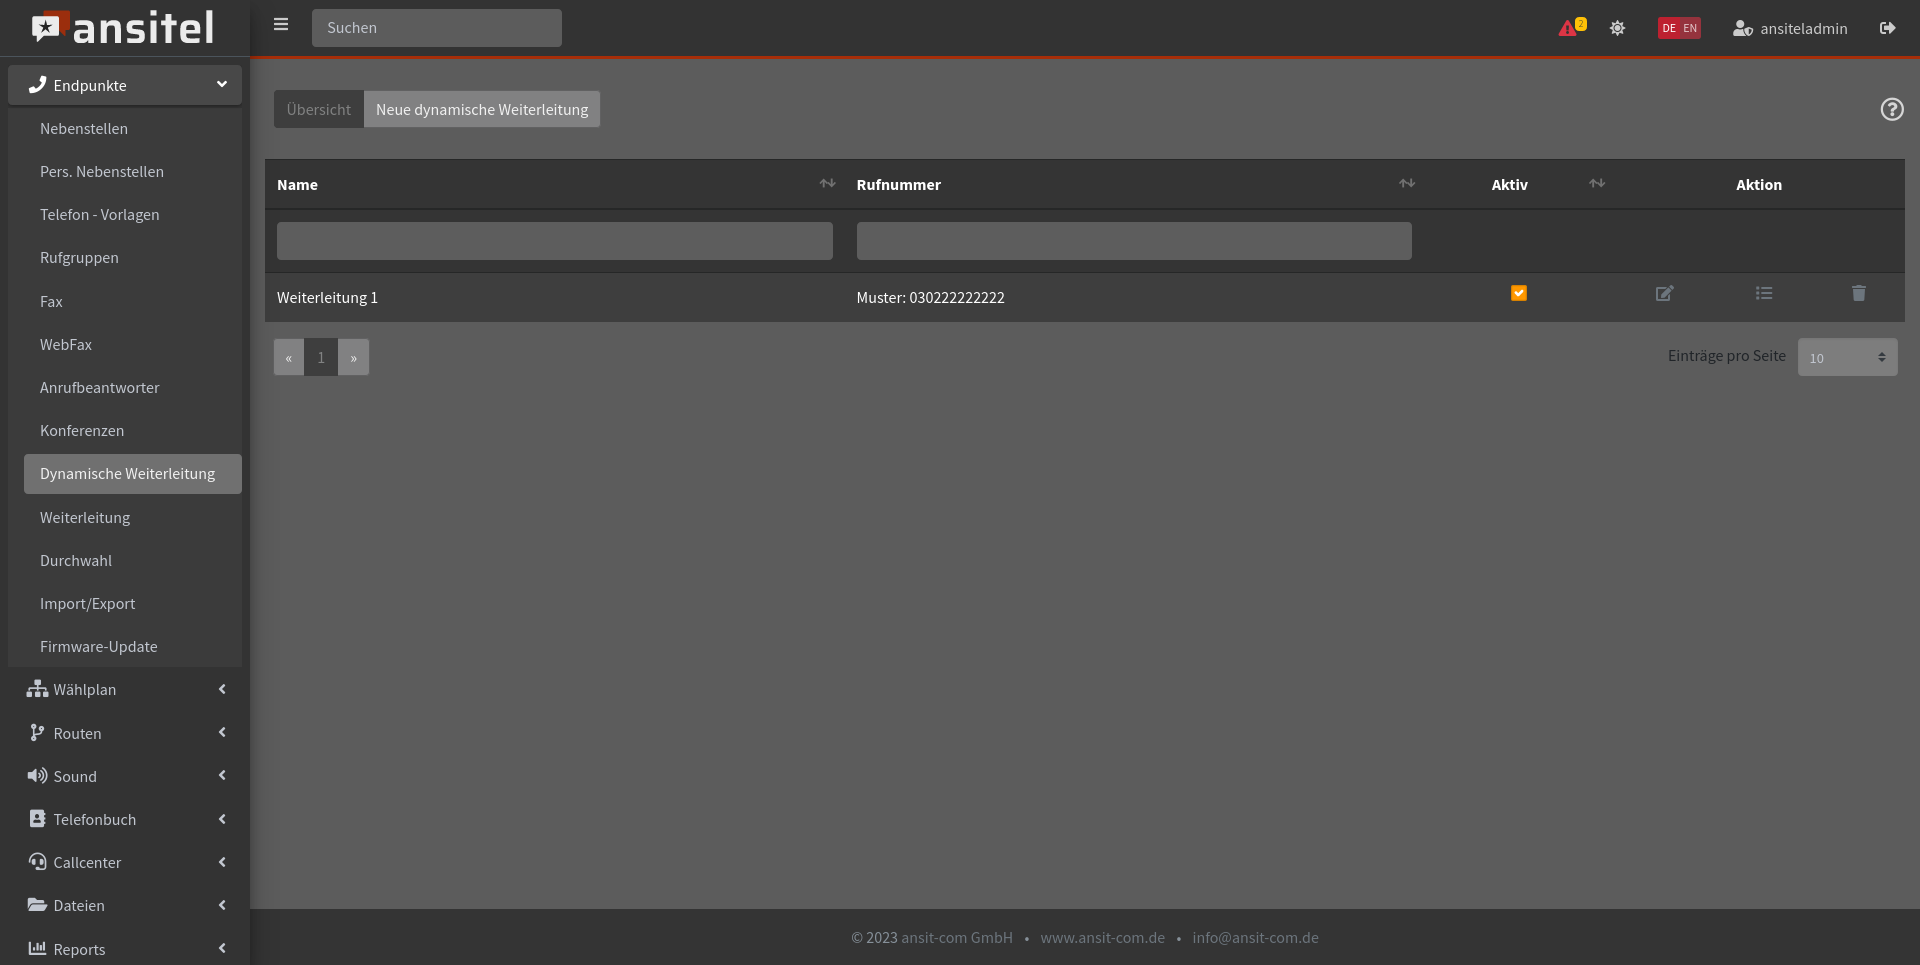The width and height of the screenshot is (1920, 965).
Task: Toggle the Aktiv checkbox for Weiterleitung 1
Action: coord(1519,293)
